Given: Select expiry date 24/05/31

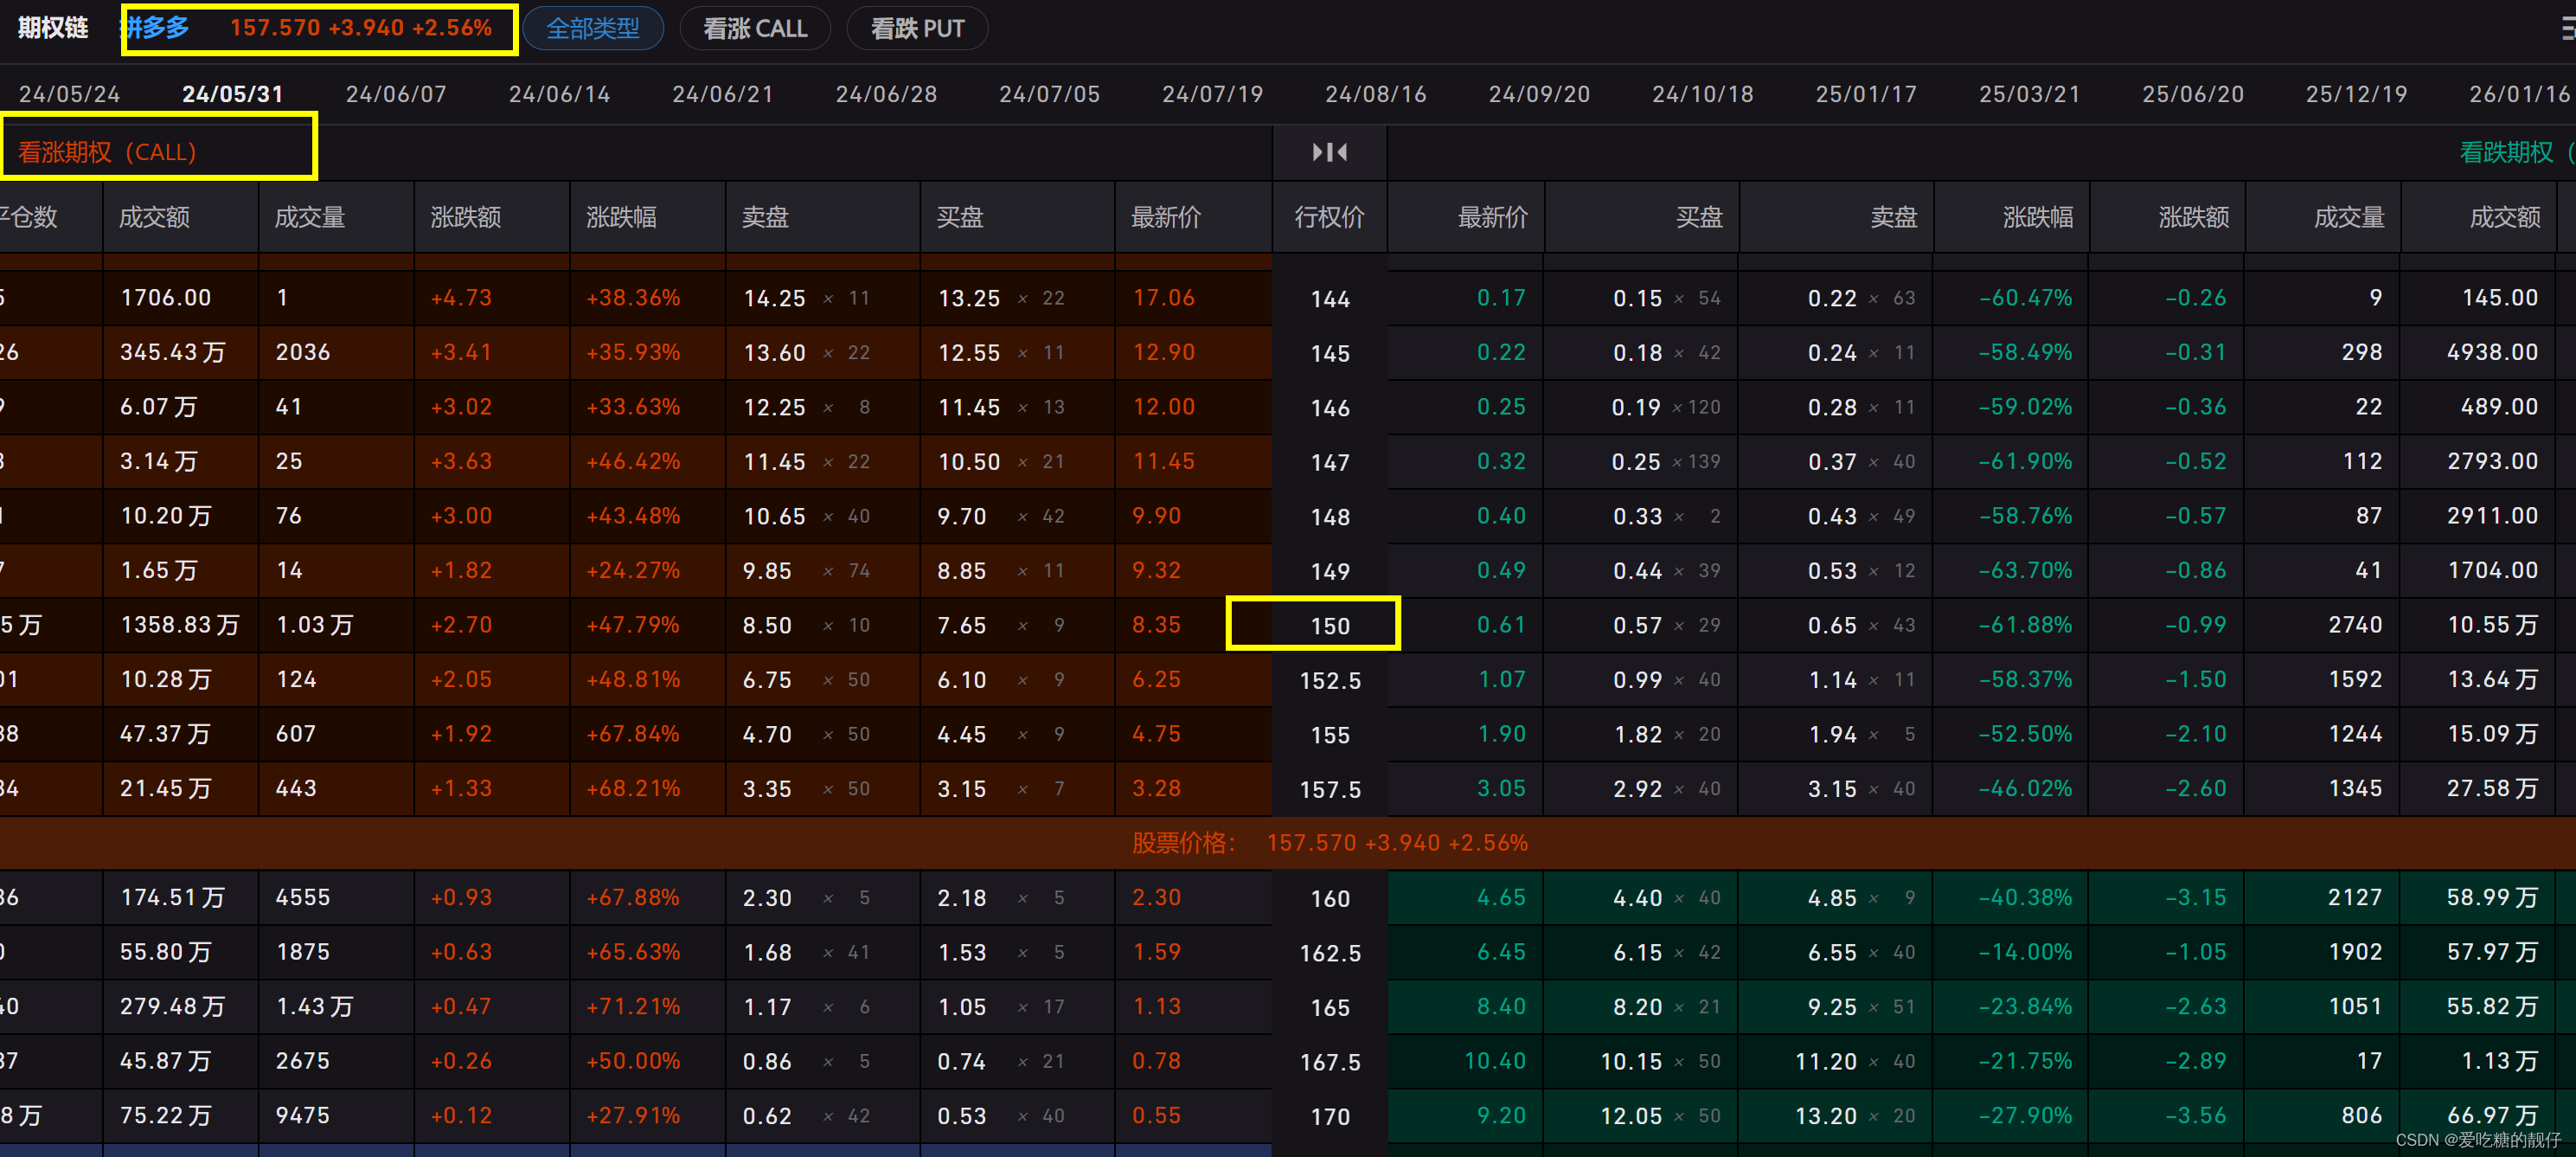Looking at the screenshot, I should coord(232,94).
